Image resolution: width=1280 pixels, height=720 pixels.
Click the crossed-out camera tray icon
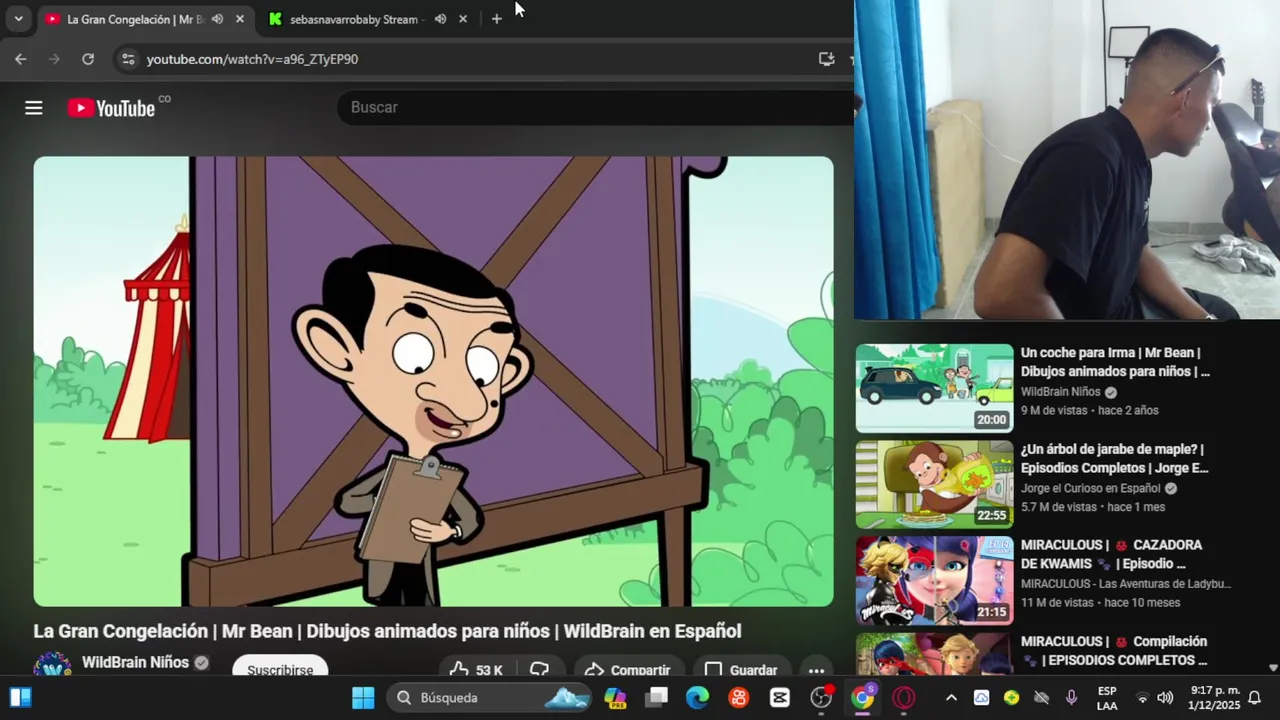pos(1041,698)
